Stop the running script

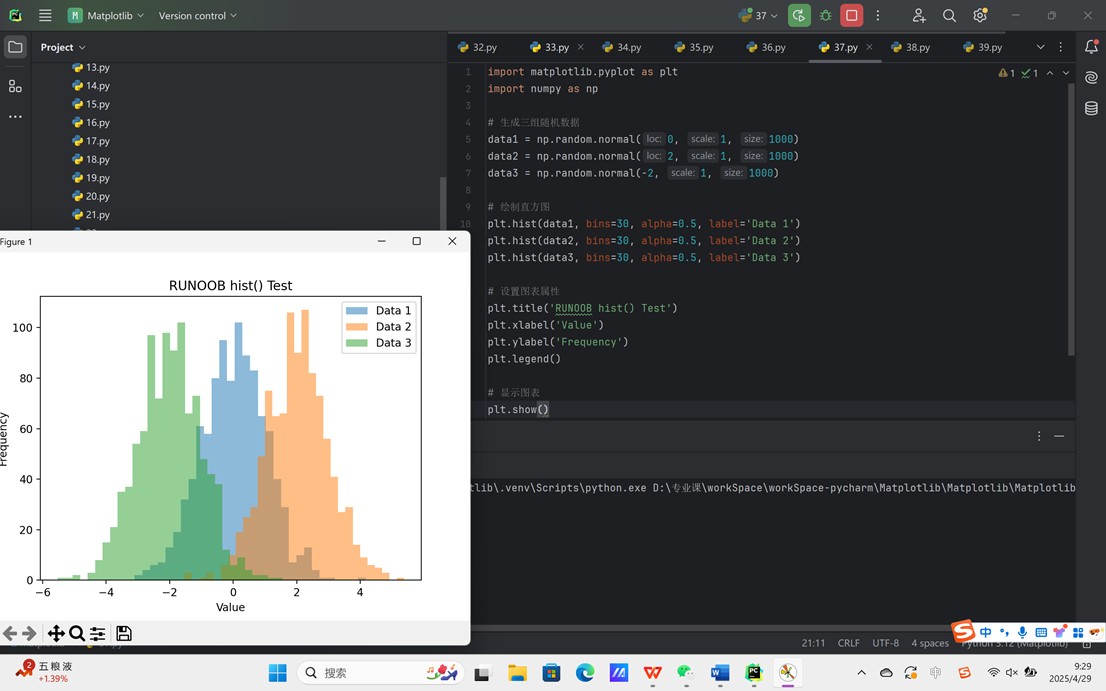click(852, 15)
